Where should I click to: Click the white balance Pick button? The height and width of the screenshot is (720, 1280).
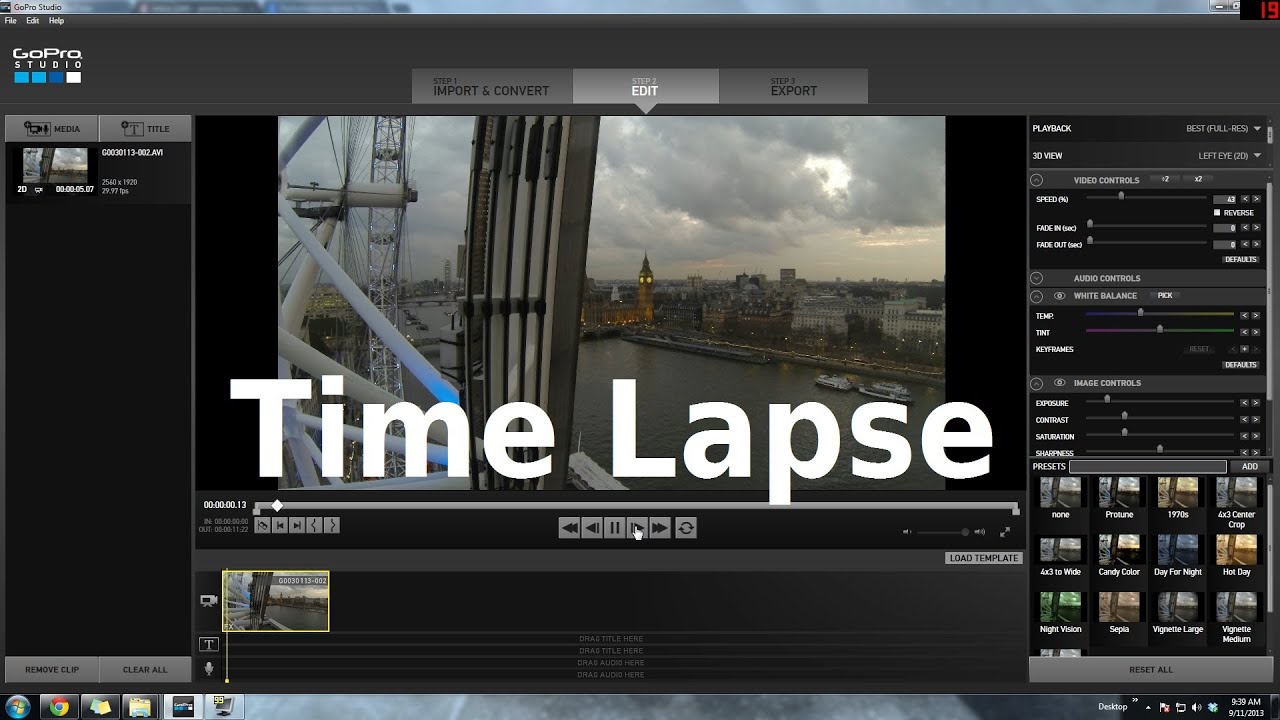click(1165, 296)
